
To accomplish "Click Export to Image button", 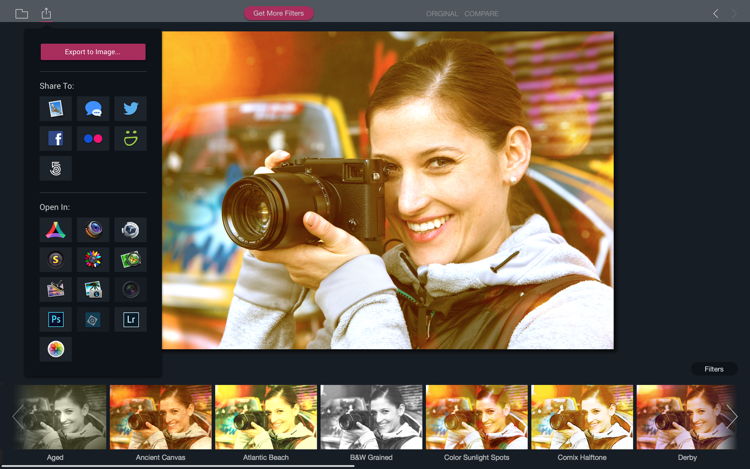I will point(93,52).
